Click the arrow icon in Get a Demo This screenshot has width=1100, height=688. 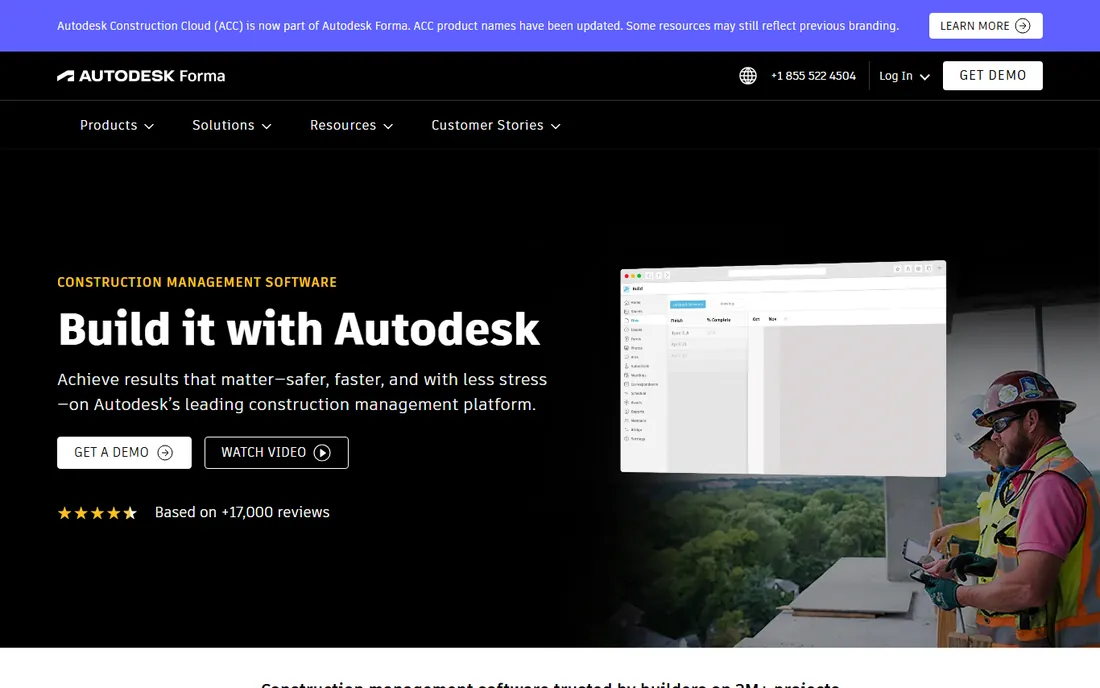(165, 453)
